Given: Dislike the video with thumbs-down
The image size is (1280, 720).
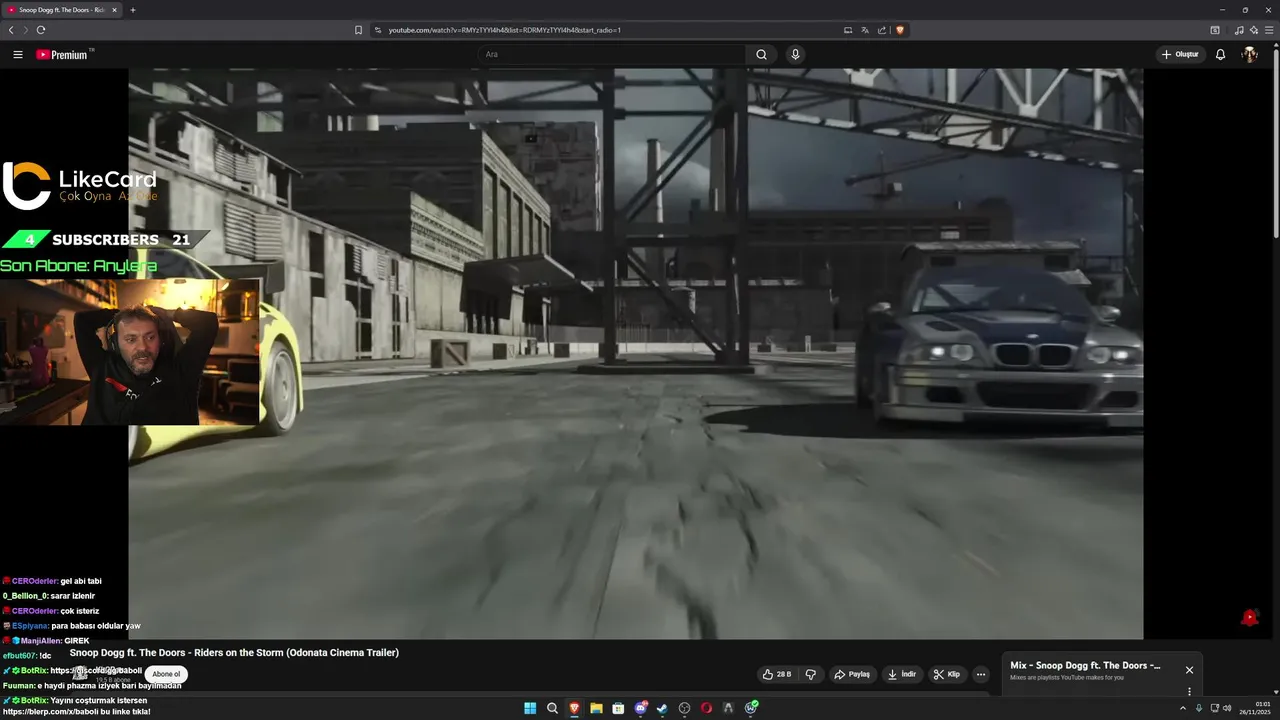Looking at the screenshot, I should click(x=811, y=674).
